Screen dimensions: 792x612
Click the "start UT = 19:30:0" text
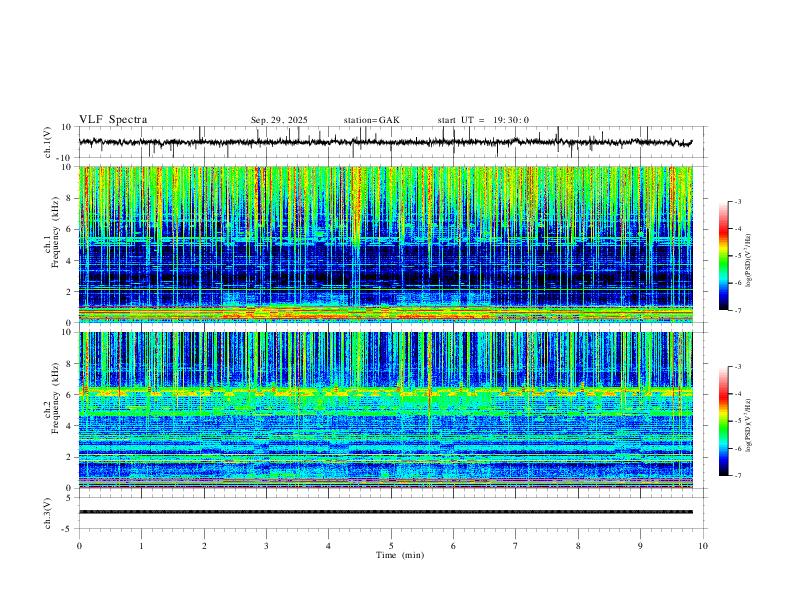point(483,120)
